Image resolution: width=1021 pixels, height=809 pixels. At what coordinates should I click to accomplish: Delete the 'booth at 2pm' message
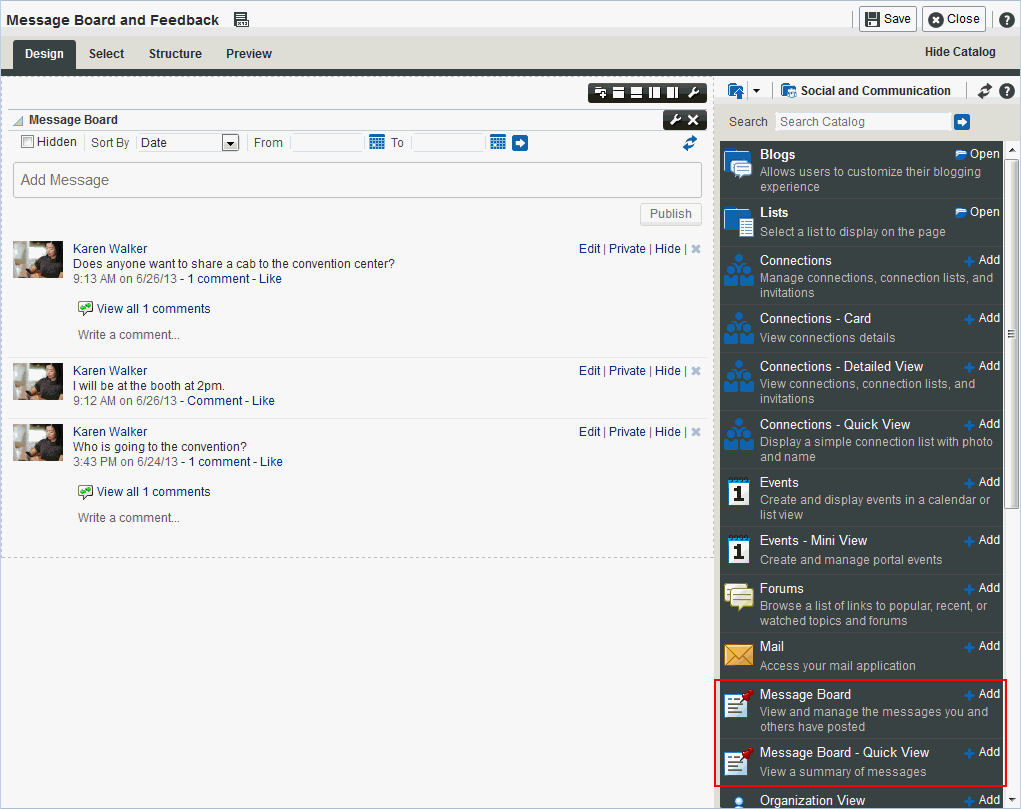tap(696, 371)
